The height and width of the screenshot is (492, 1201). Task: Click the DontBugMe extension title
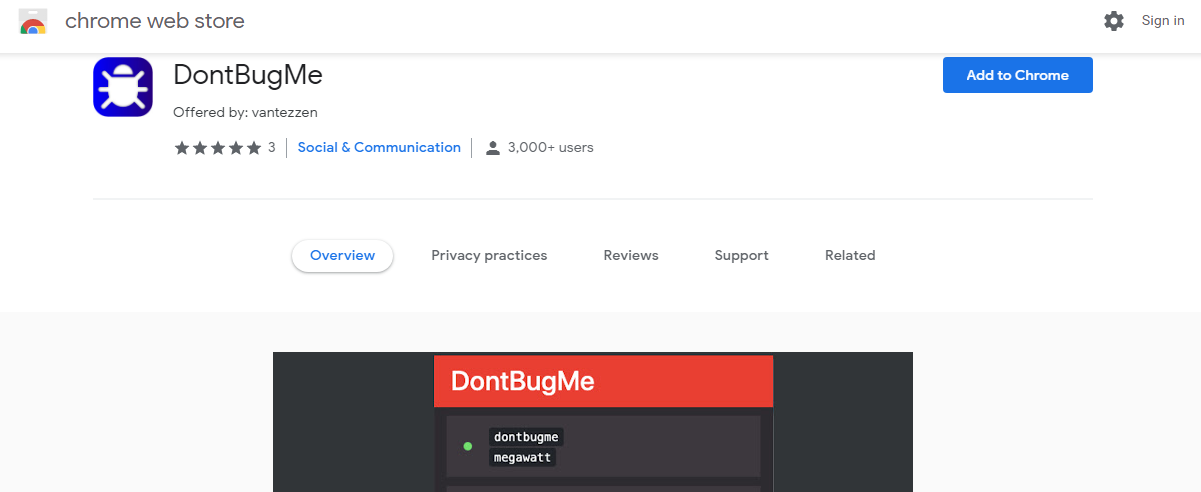coord(248,76)
